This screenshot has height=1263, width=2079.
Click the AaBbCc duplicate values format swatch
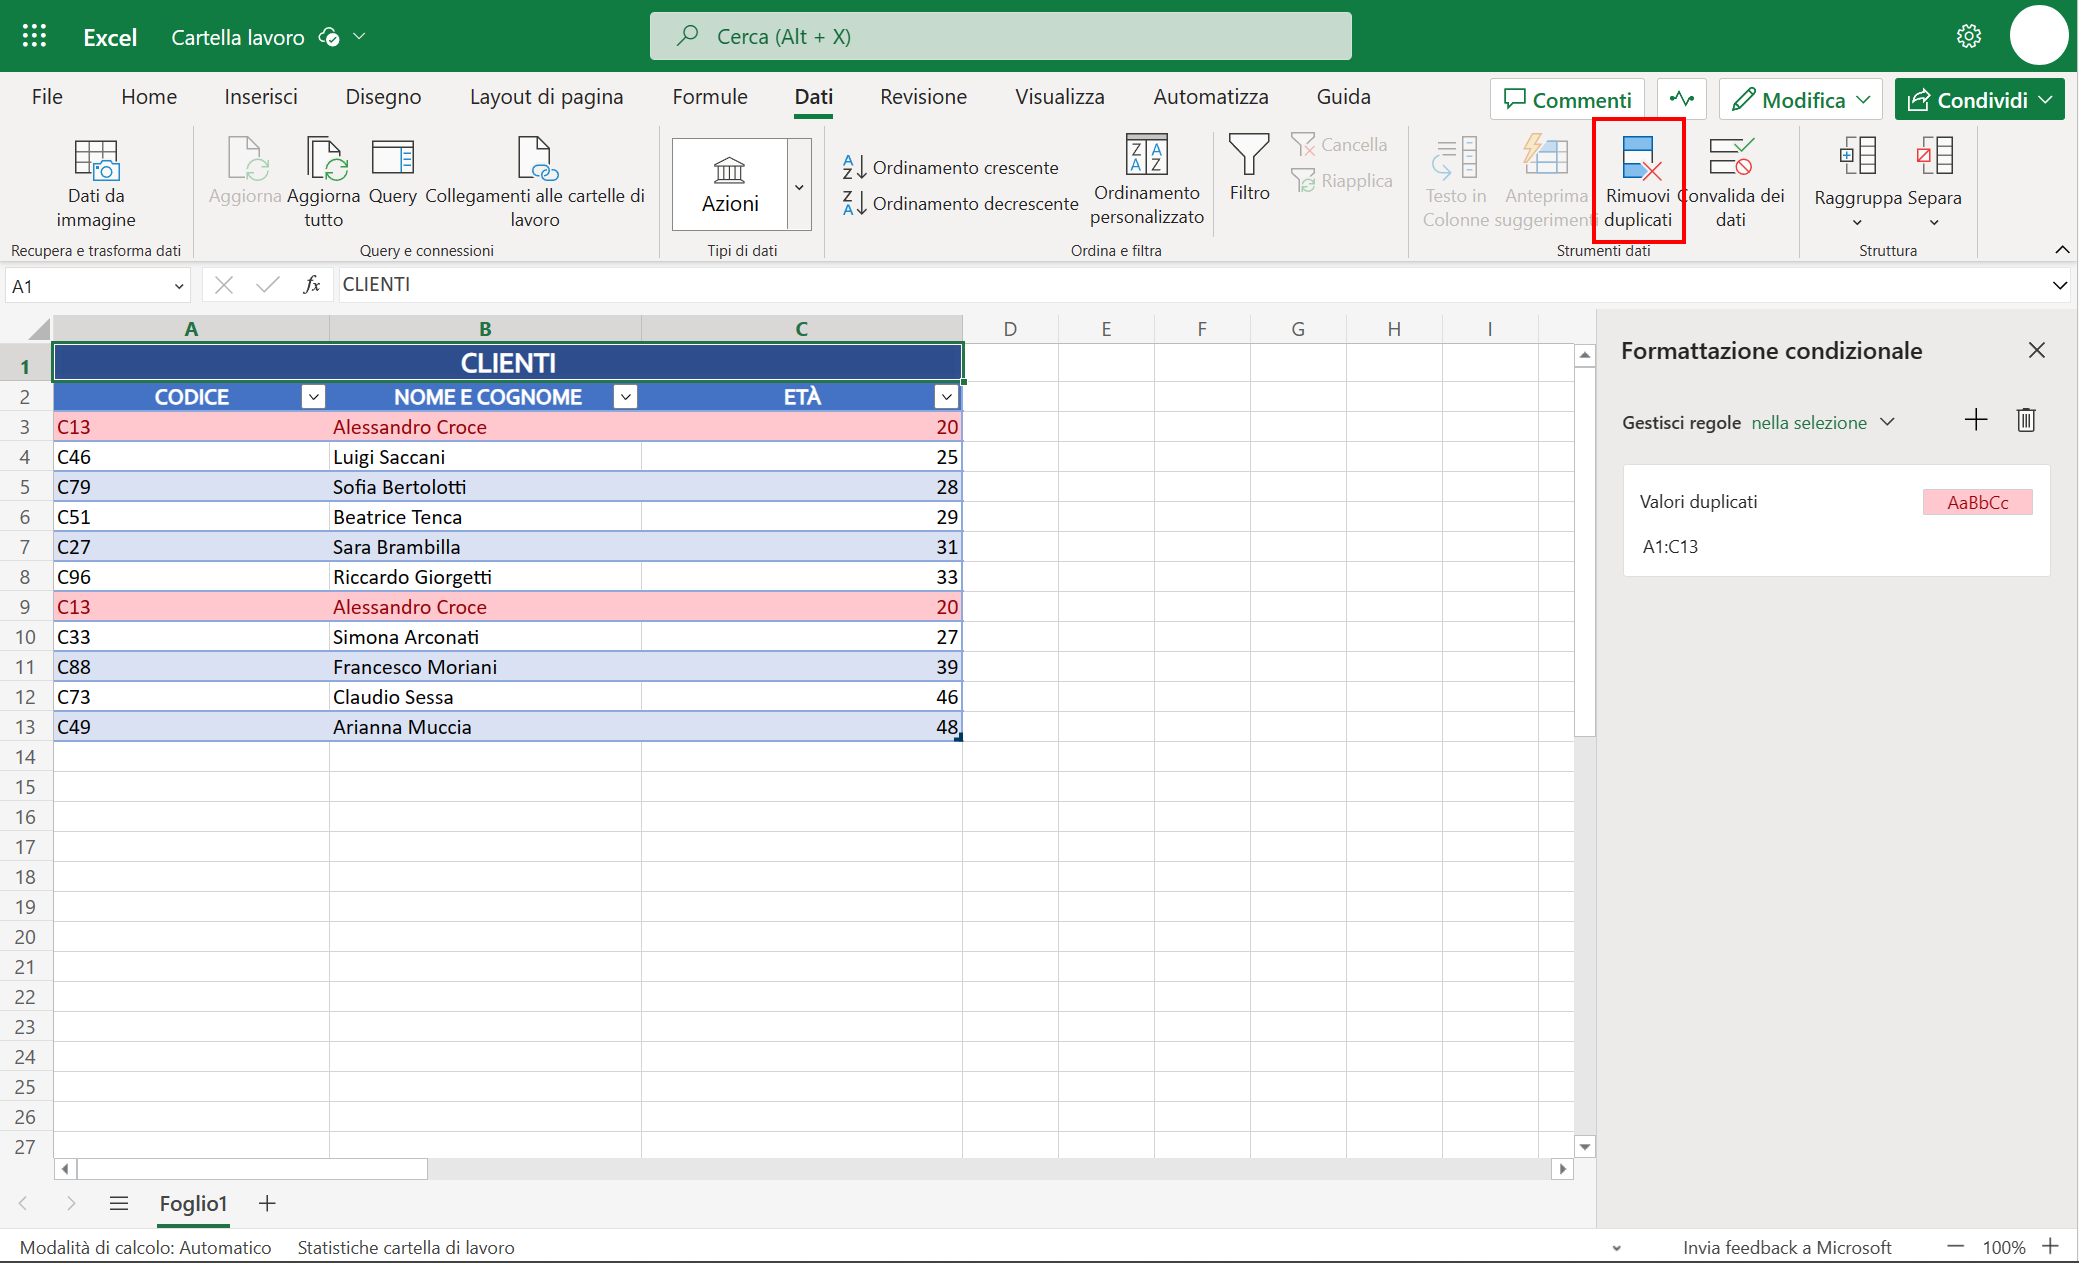1977,502
